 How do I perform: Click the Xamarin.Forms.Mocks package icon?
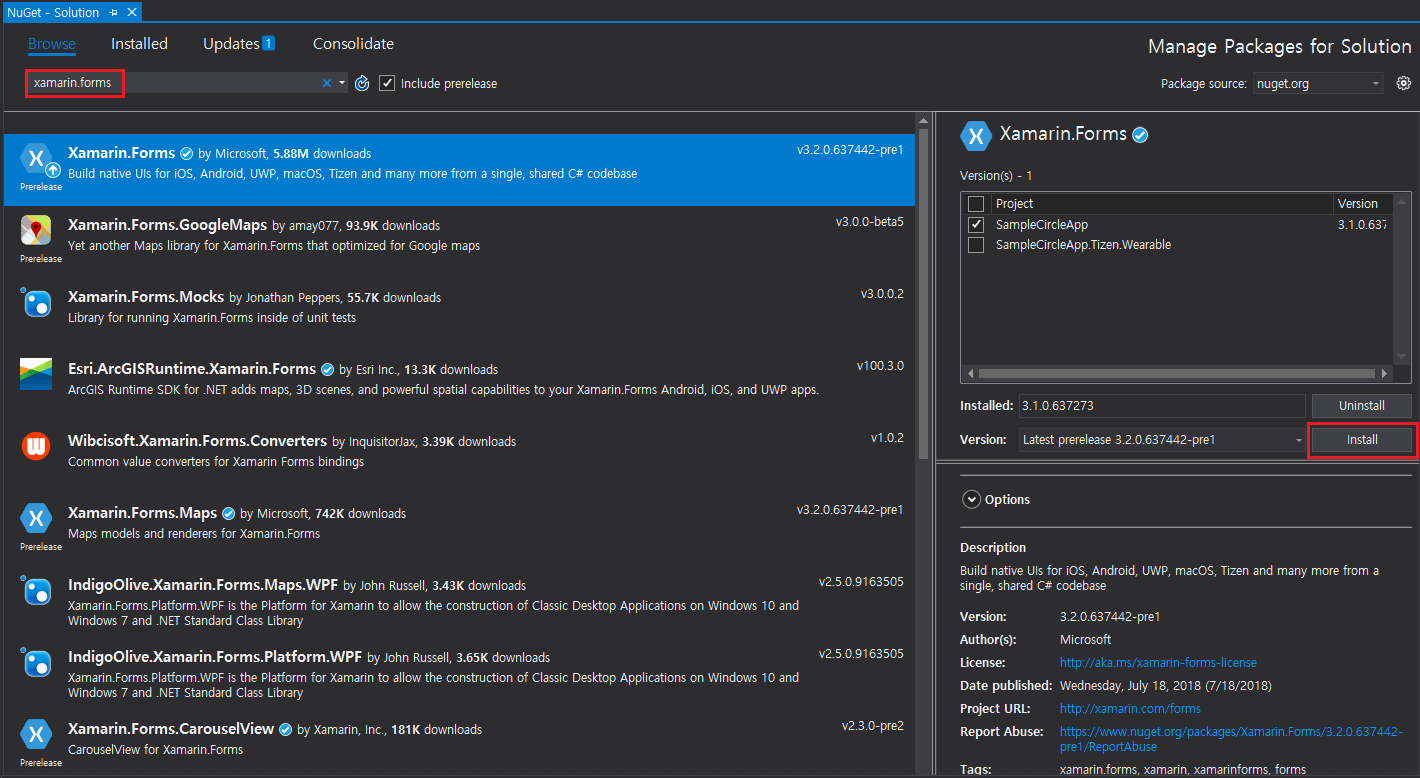pyautogui.click(x=36, y=302)
